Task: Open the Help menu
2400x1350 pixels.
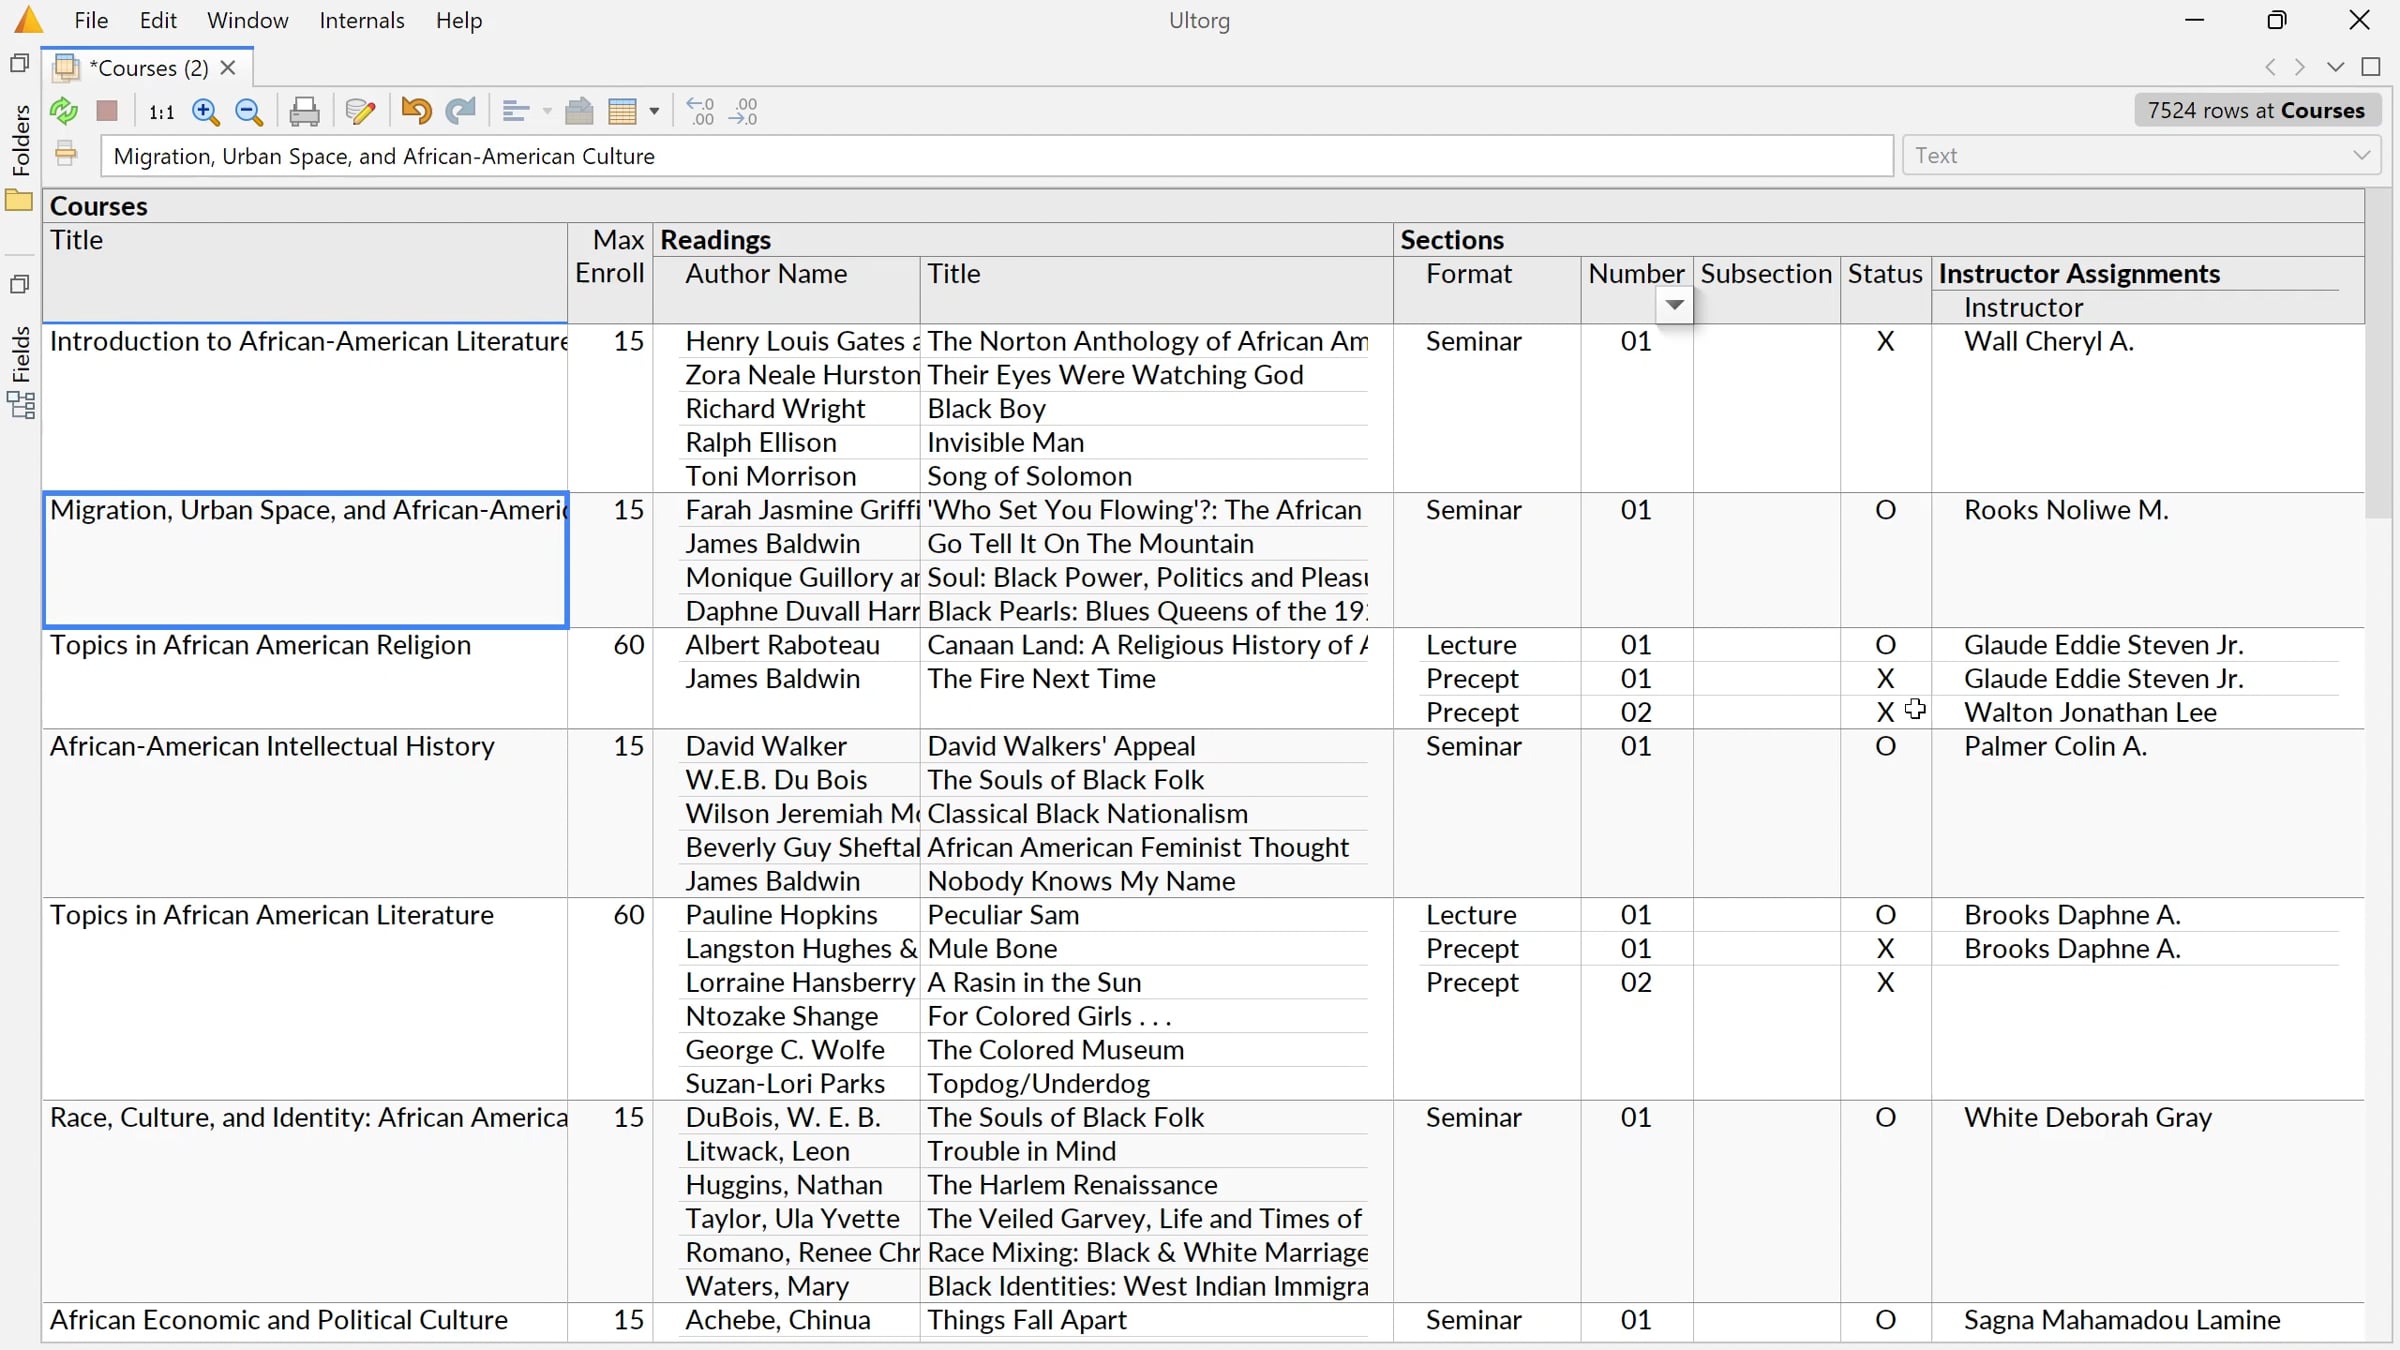Action: click(x=459, y=20)
